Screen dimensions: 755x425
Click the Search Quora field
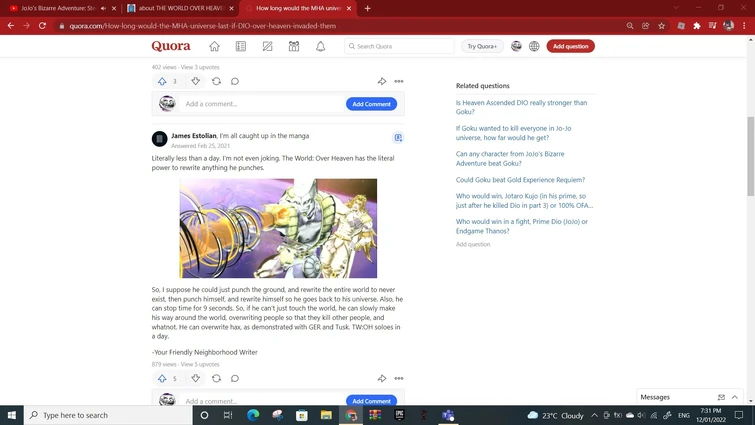pos(399,46)
